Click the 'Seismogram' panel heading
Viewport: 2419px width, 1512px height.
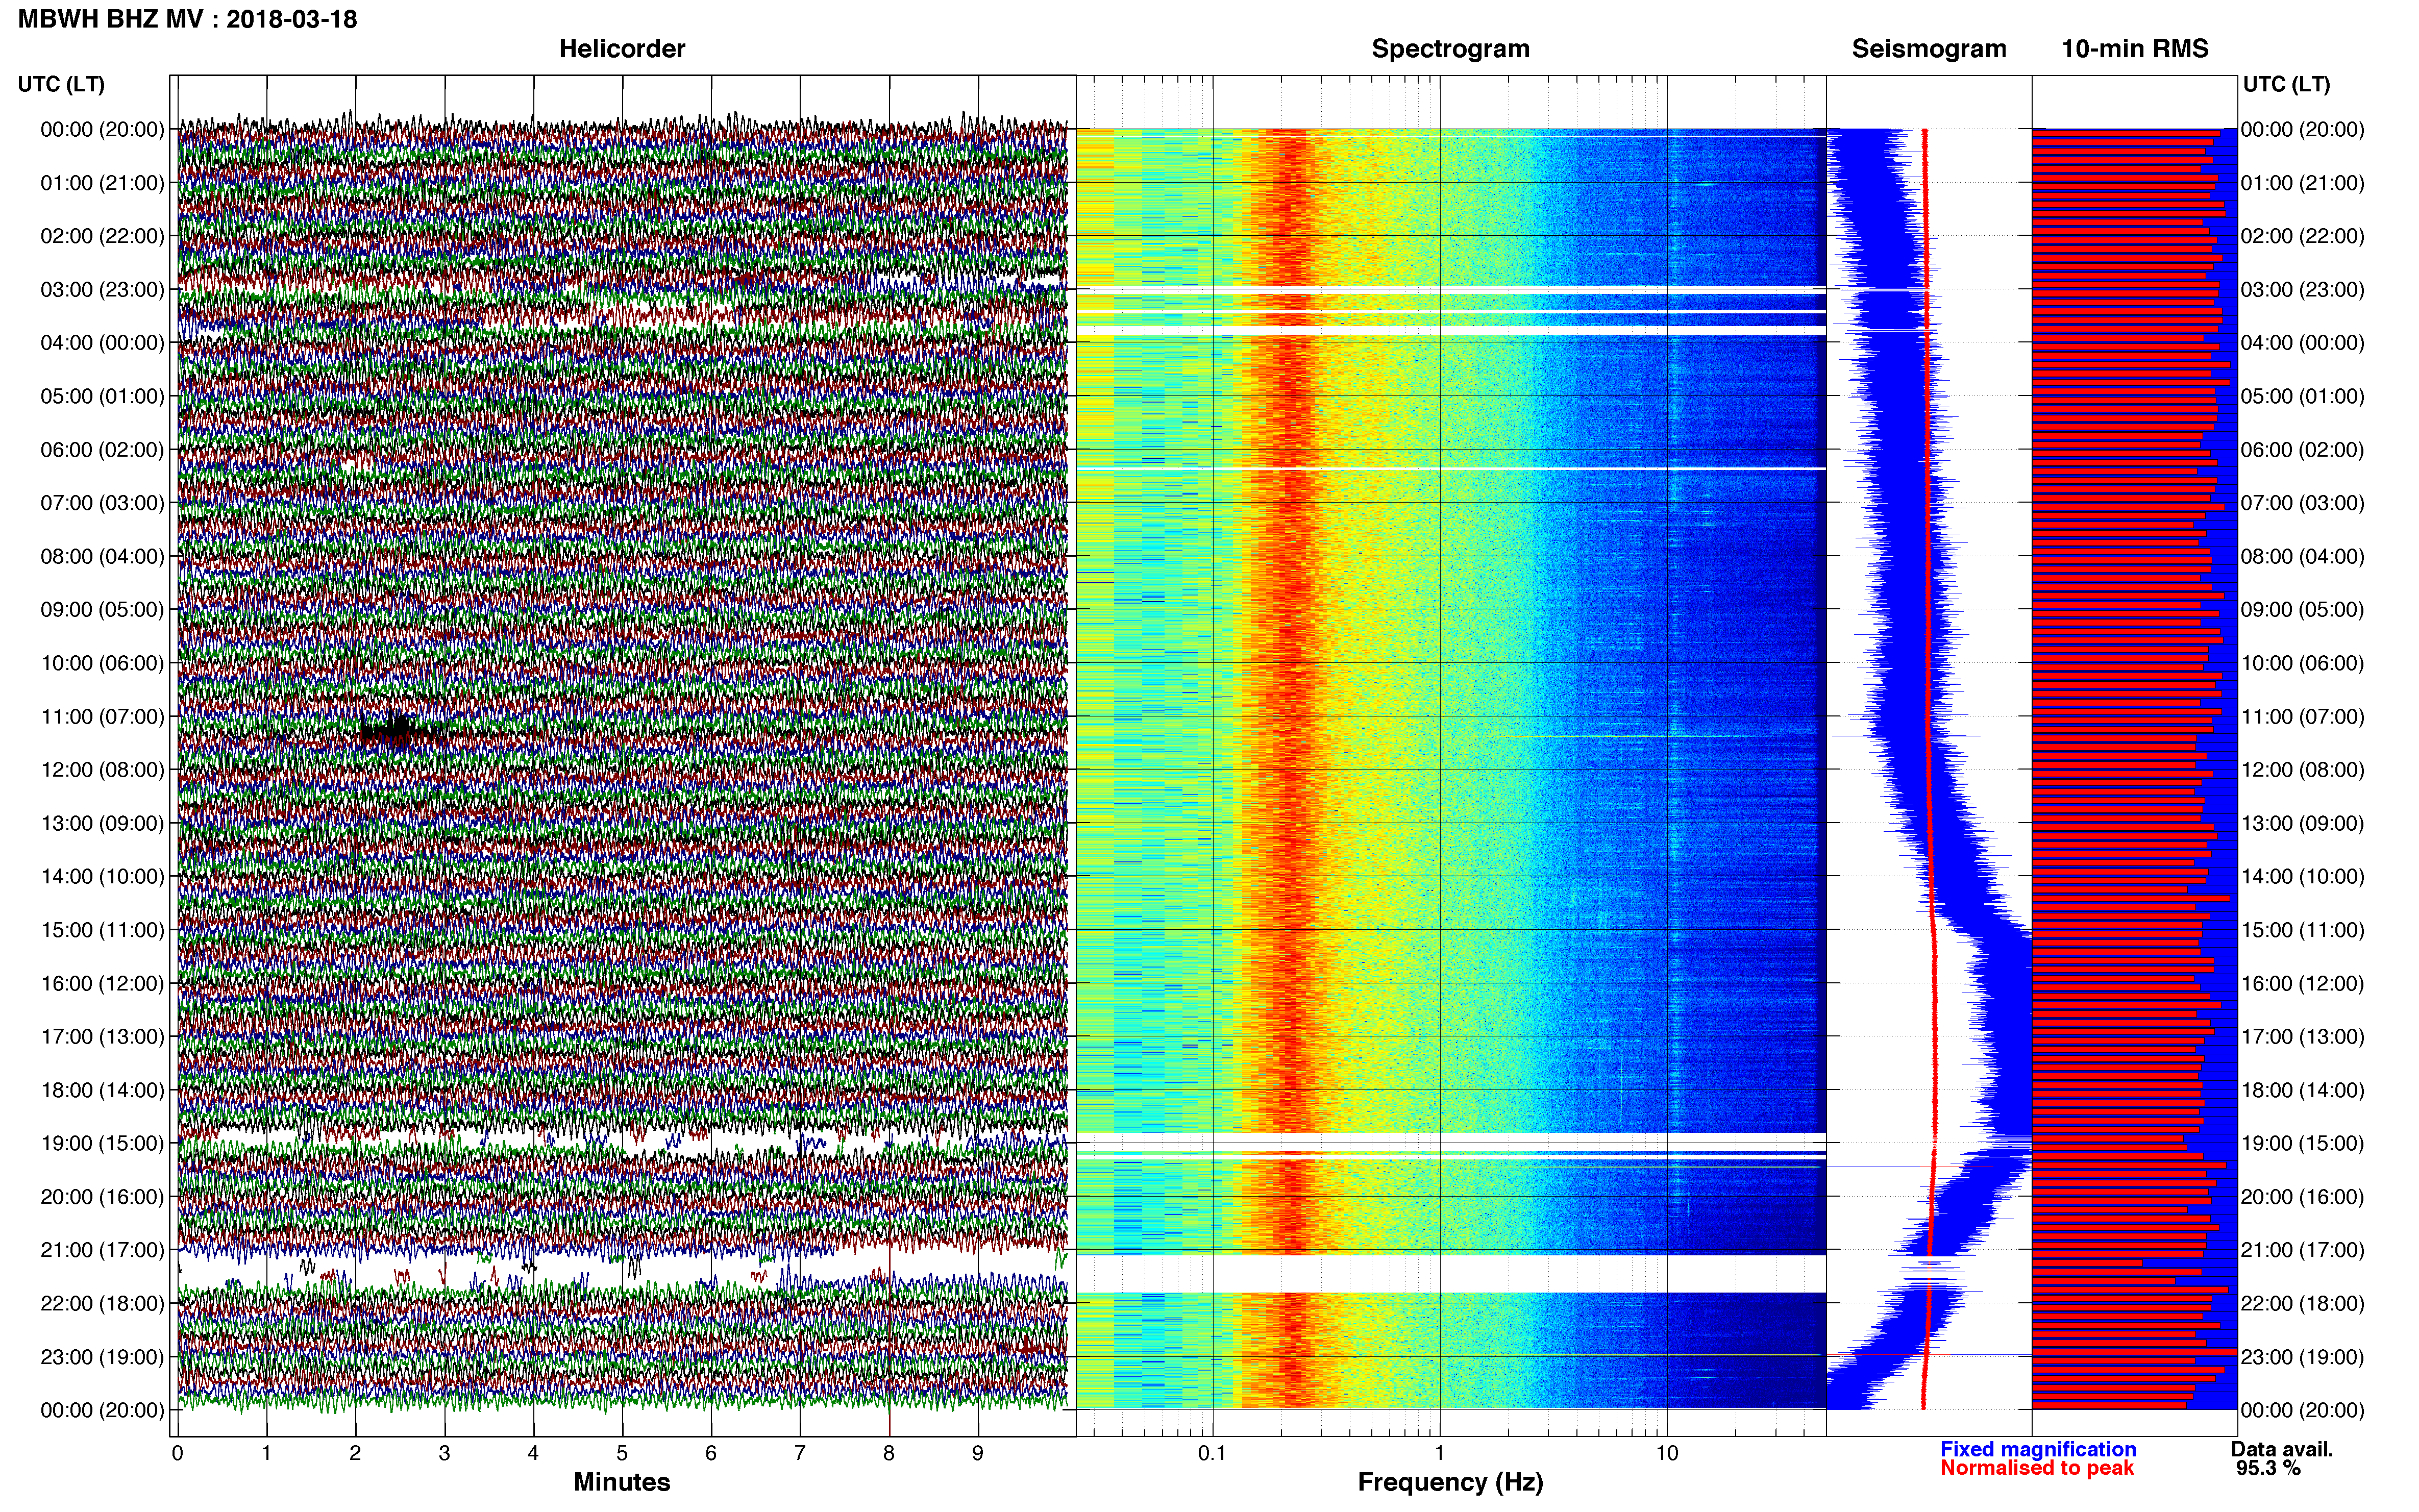[x=1929, y=49]
